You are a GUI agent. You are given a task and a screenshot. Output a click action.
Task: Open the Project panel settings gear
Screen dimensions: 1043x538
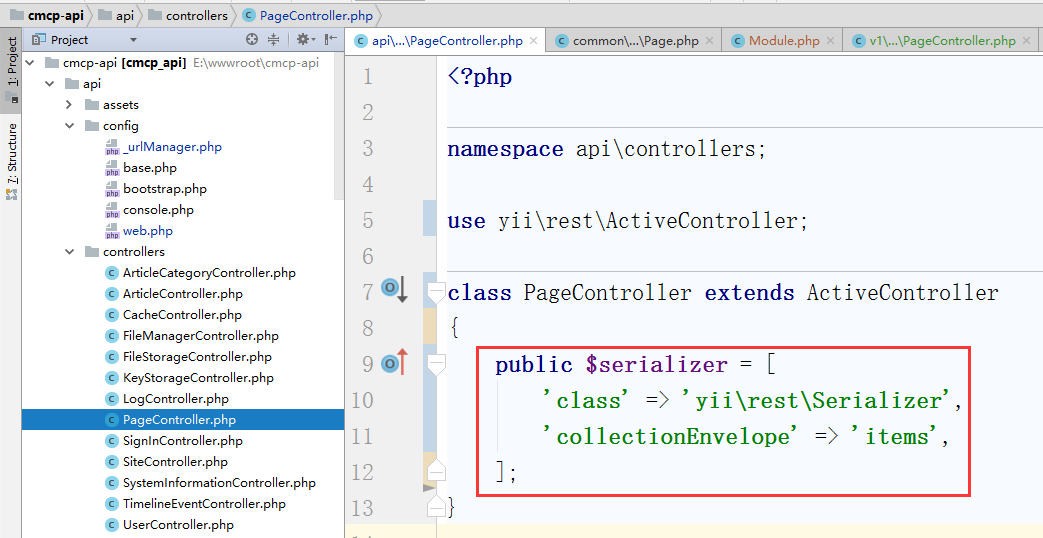click(x=302, y=40)
